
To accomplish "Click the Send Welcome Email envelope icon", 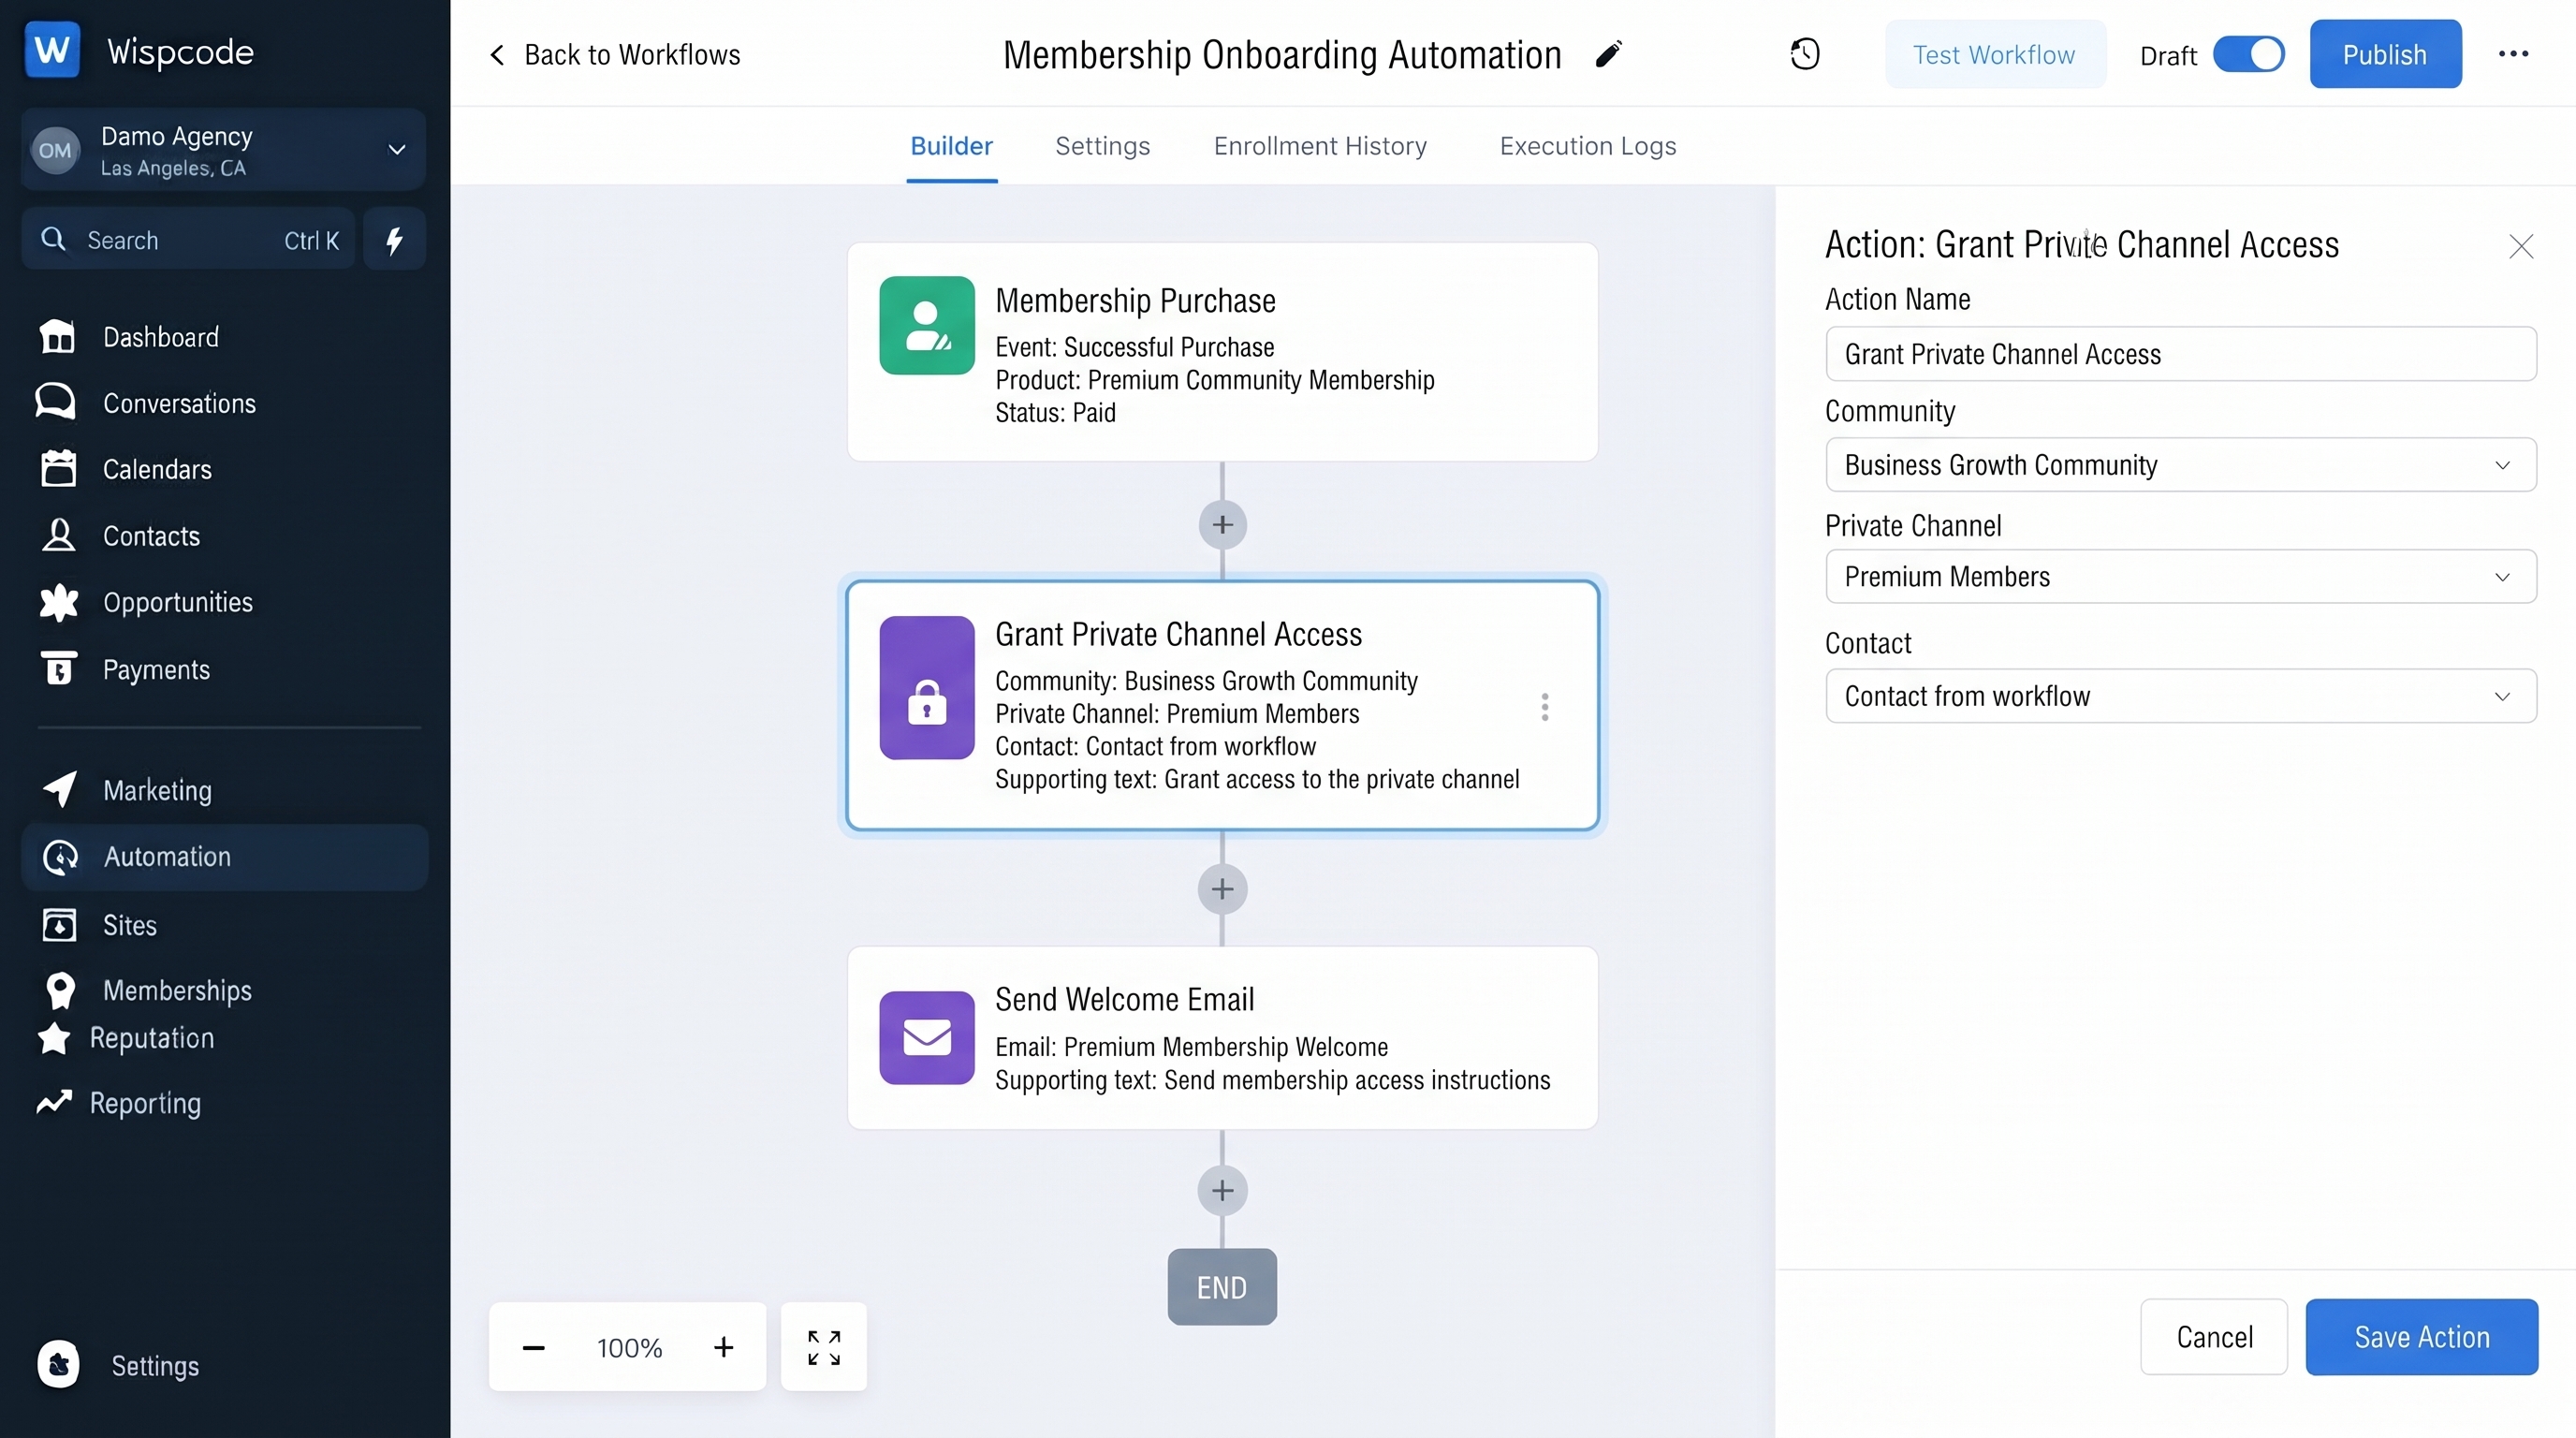I will tap(927, 1037).
